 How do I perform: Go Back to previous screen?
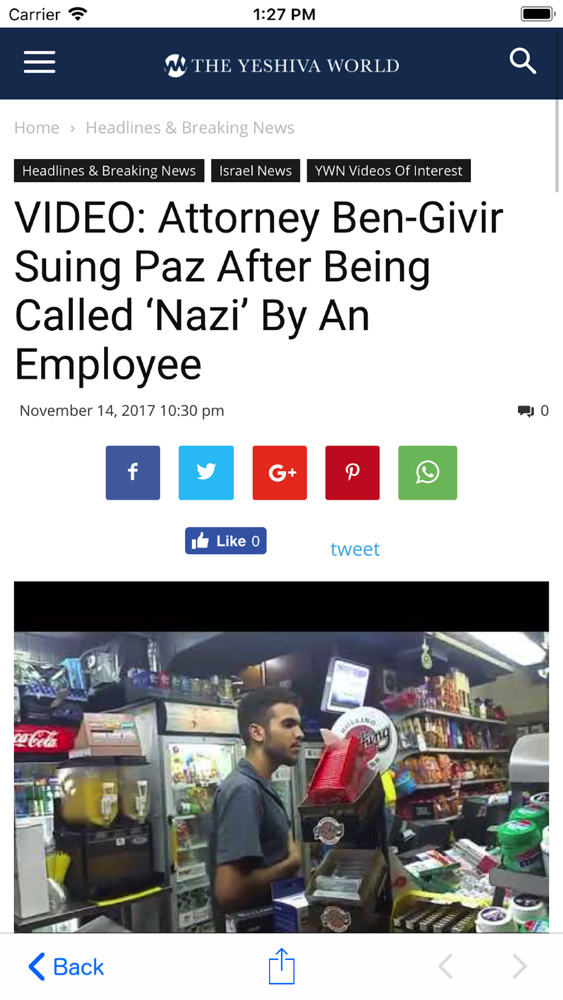[x=66, y=967]
